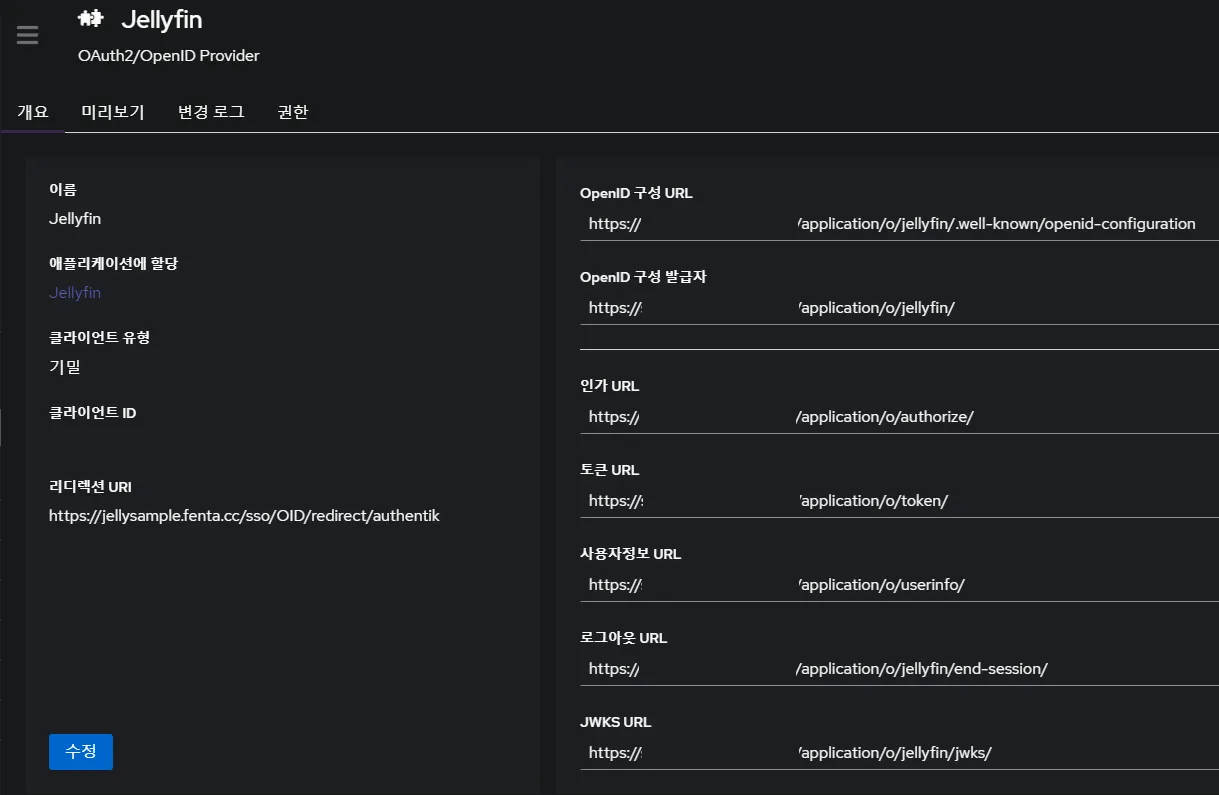Switch to the 미리보기 tab
Image resolution: width=1219 pixels, height=795 pixels.
tap(113, 111)
